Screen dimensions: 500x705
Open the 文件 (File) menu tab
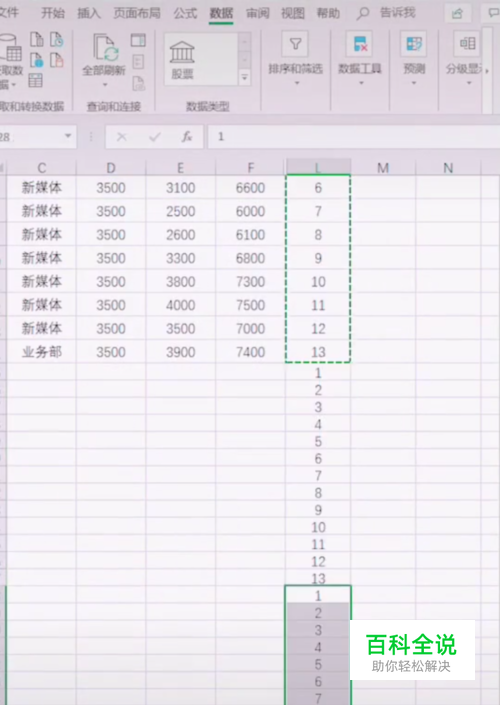(9, 13)
